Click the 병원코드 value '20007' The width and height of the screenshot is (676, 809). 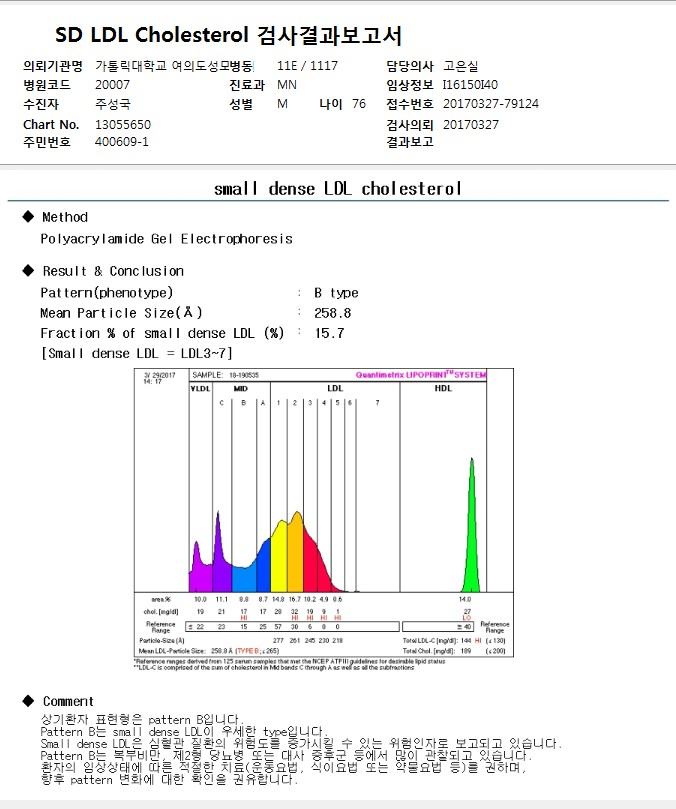(112, 85)
